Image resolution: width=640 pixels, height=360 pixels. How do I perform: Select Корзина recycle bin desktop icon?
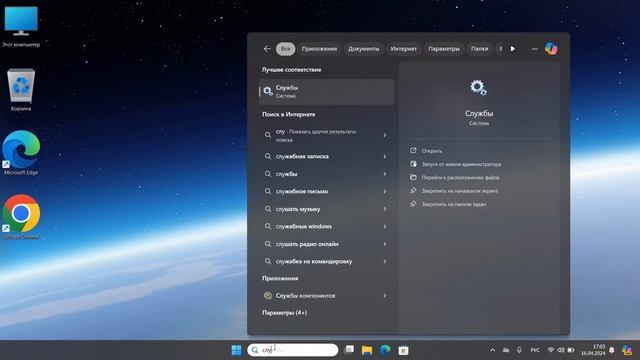click(21, 90)
